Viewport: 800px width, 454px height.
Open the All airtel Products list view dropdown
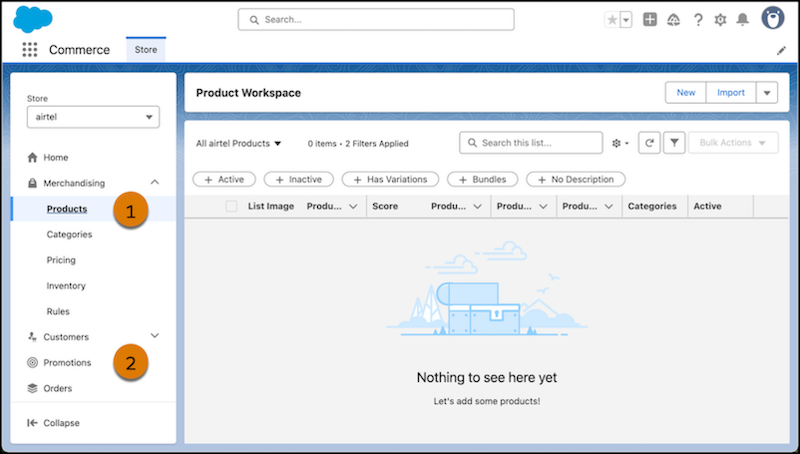(239, 143)
